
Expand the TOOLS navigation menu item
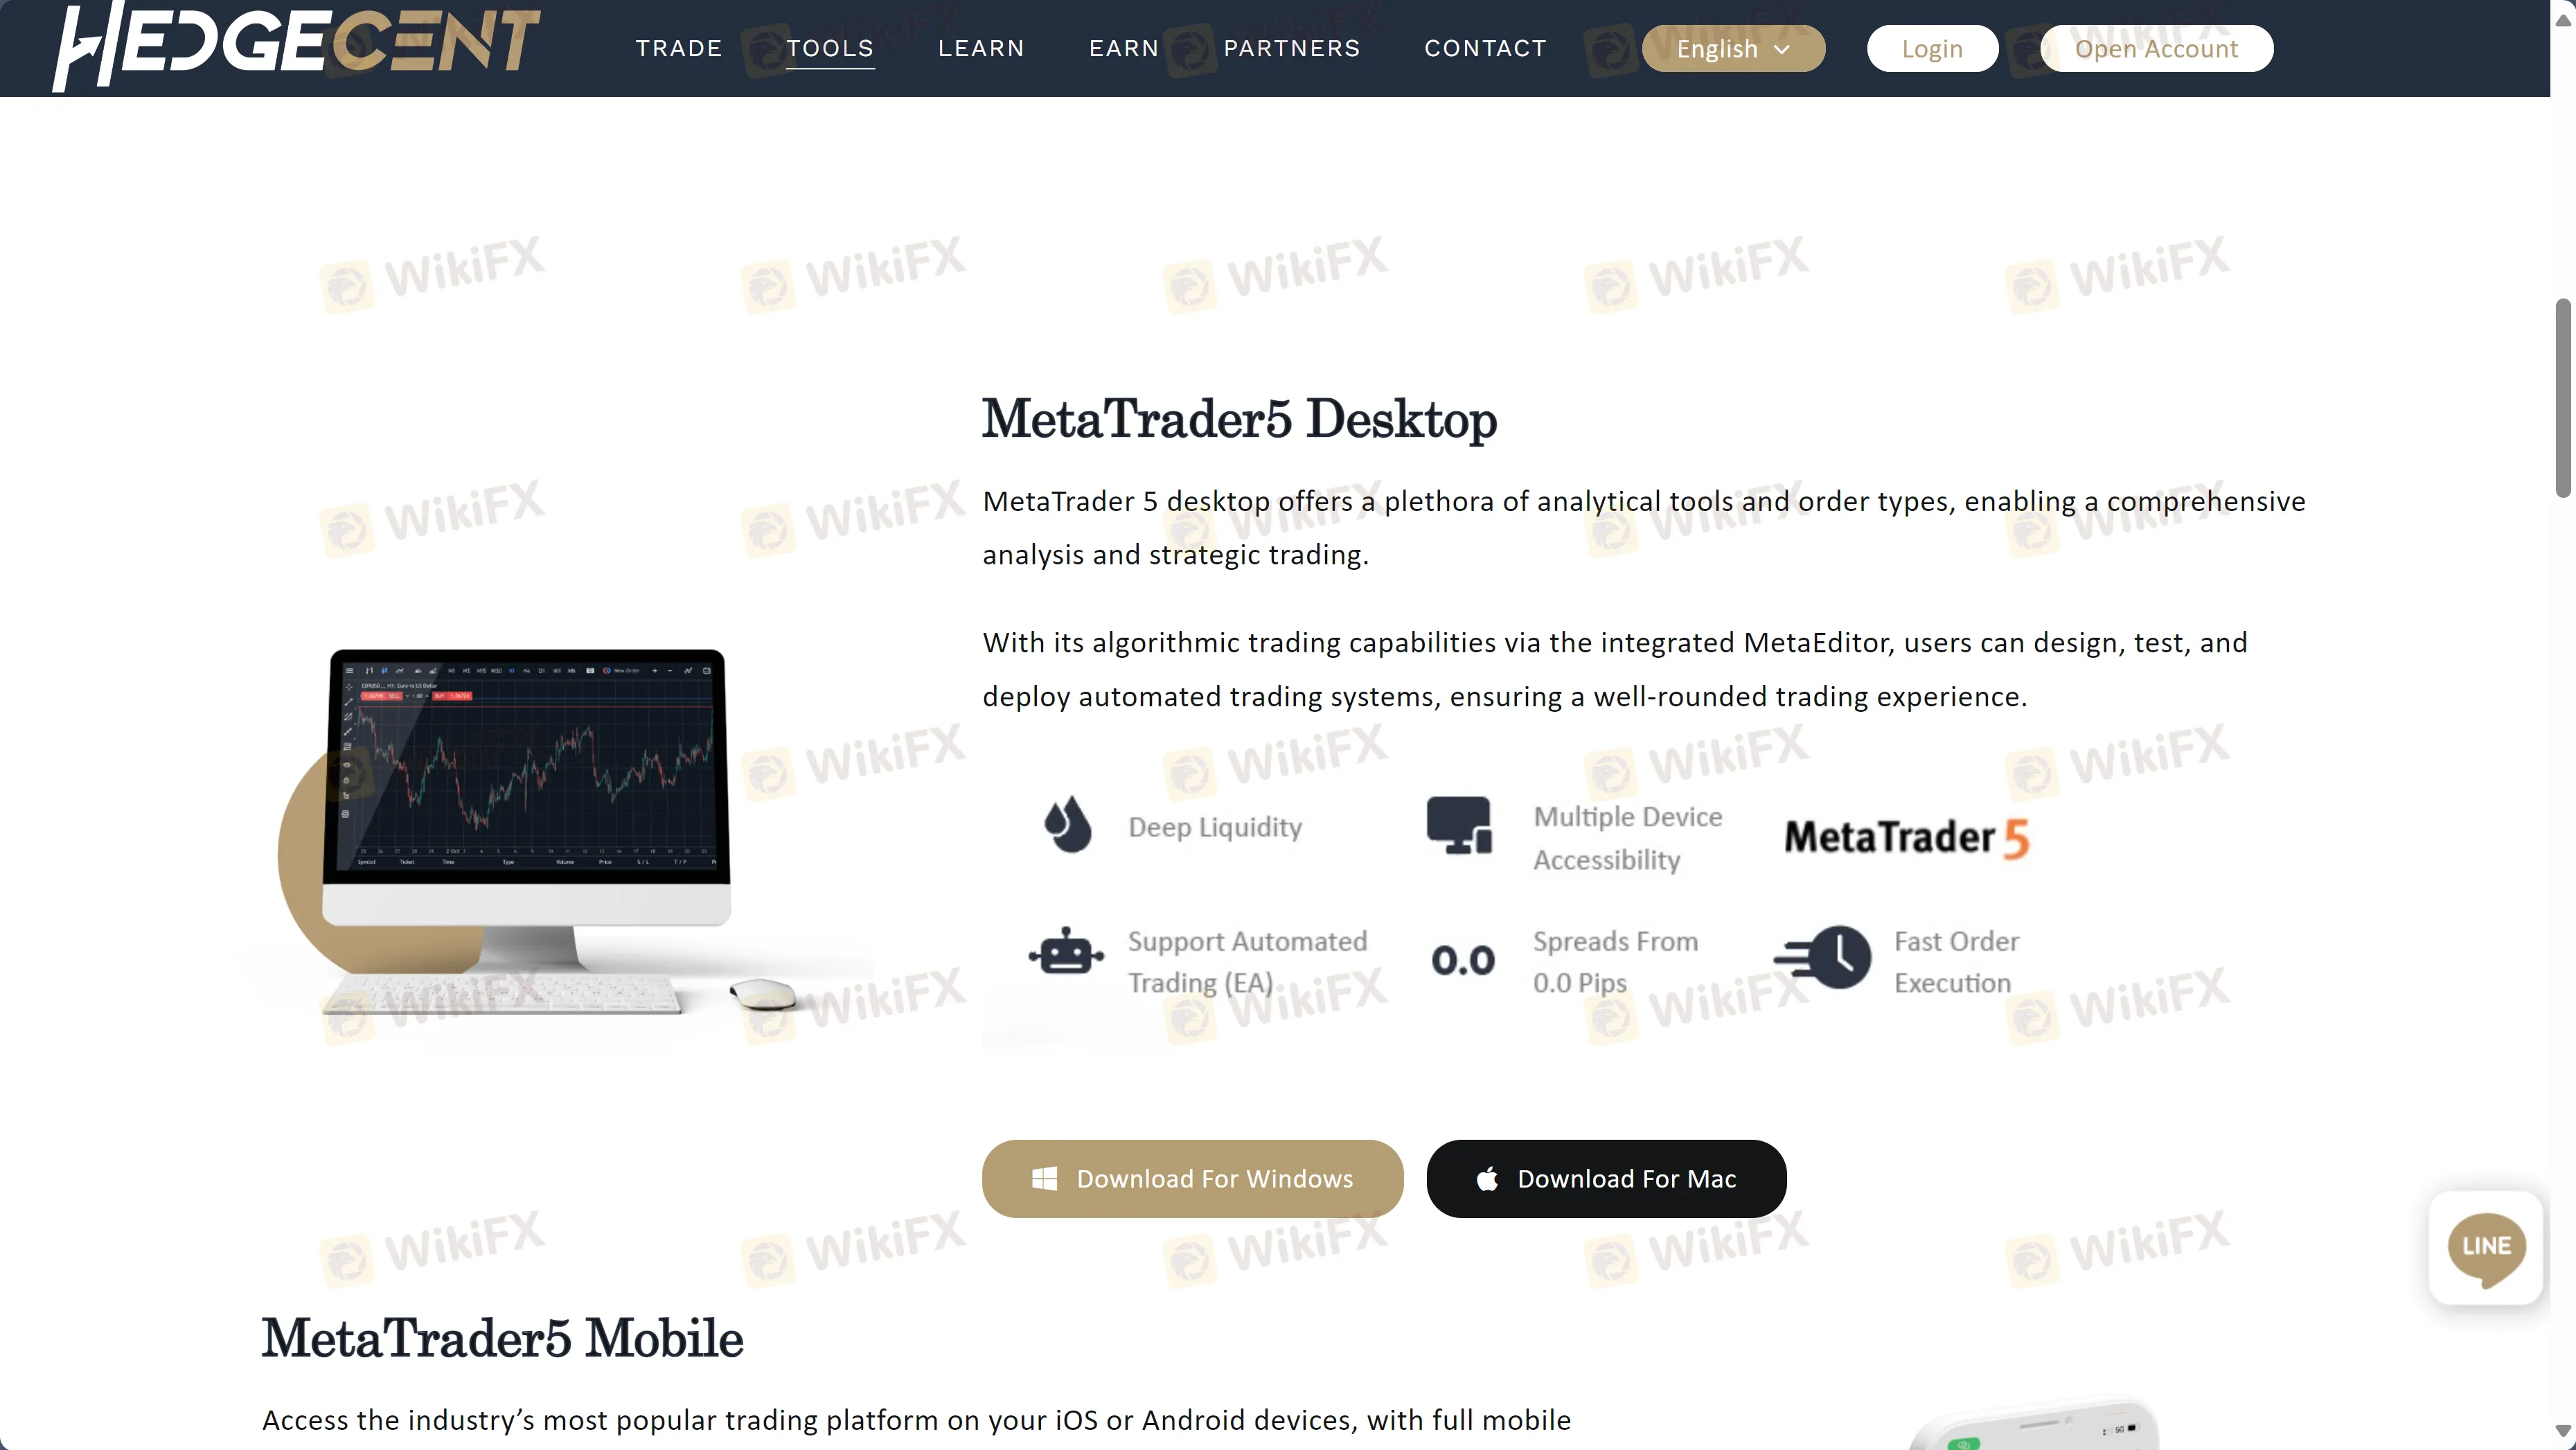830,48
